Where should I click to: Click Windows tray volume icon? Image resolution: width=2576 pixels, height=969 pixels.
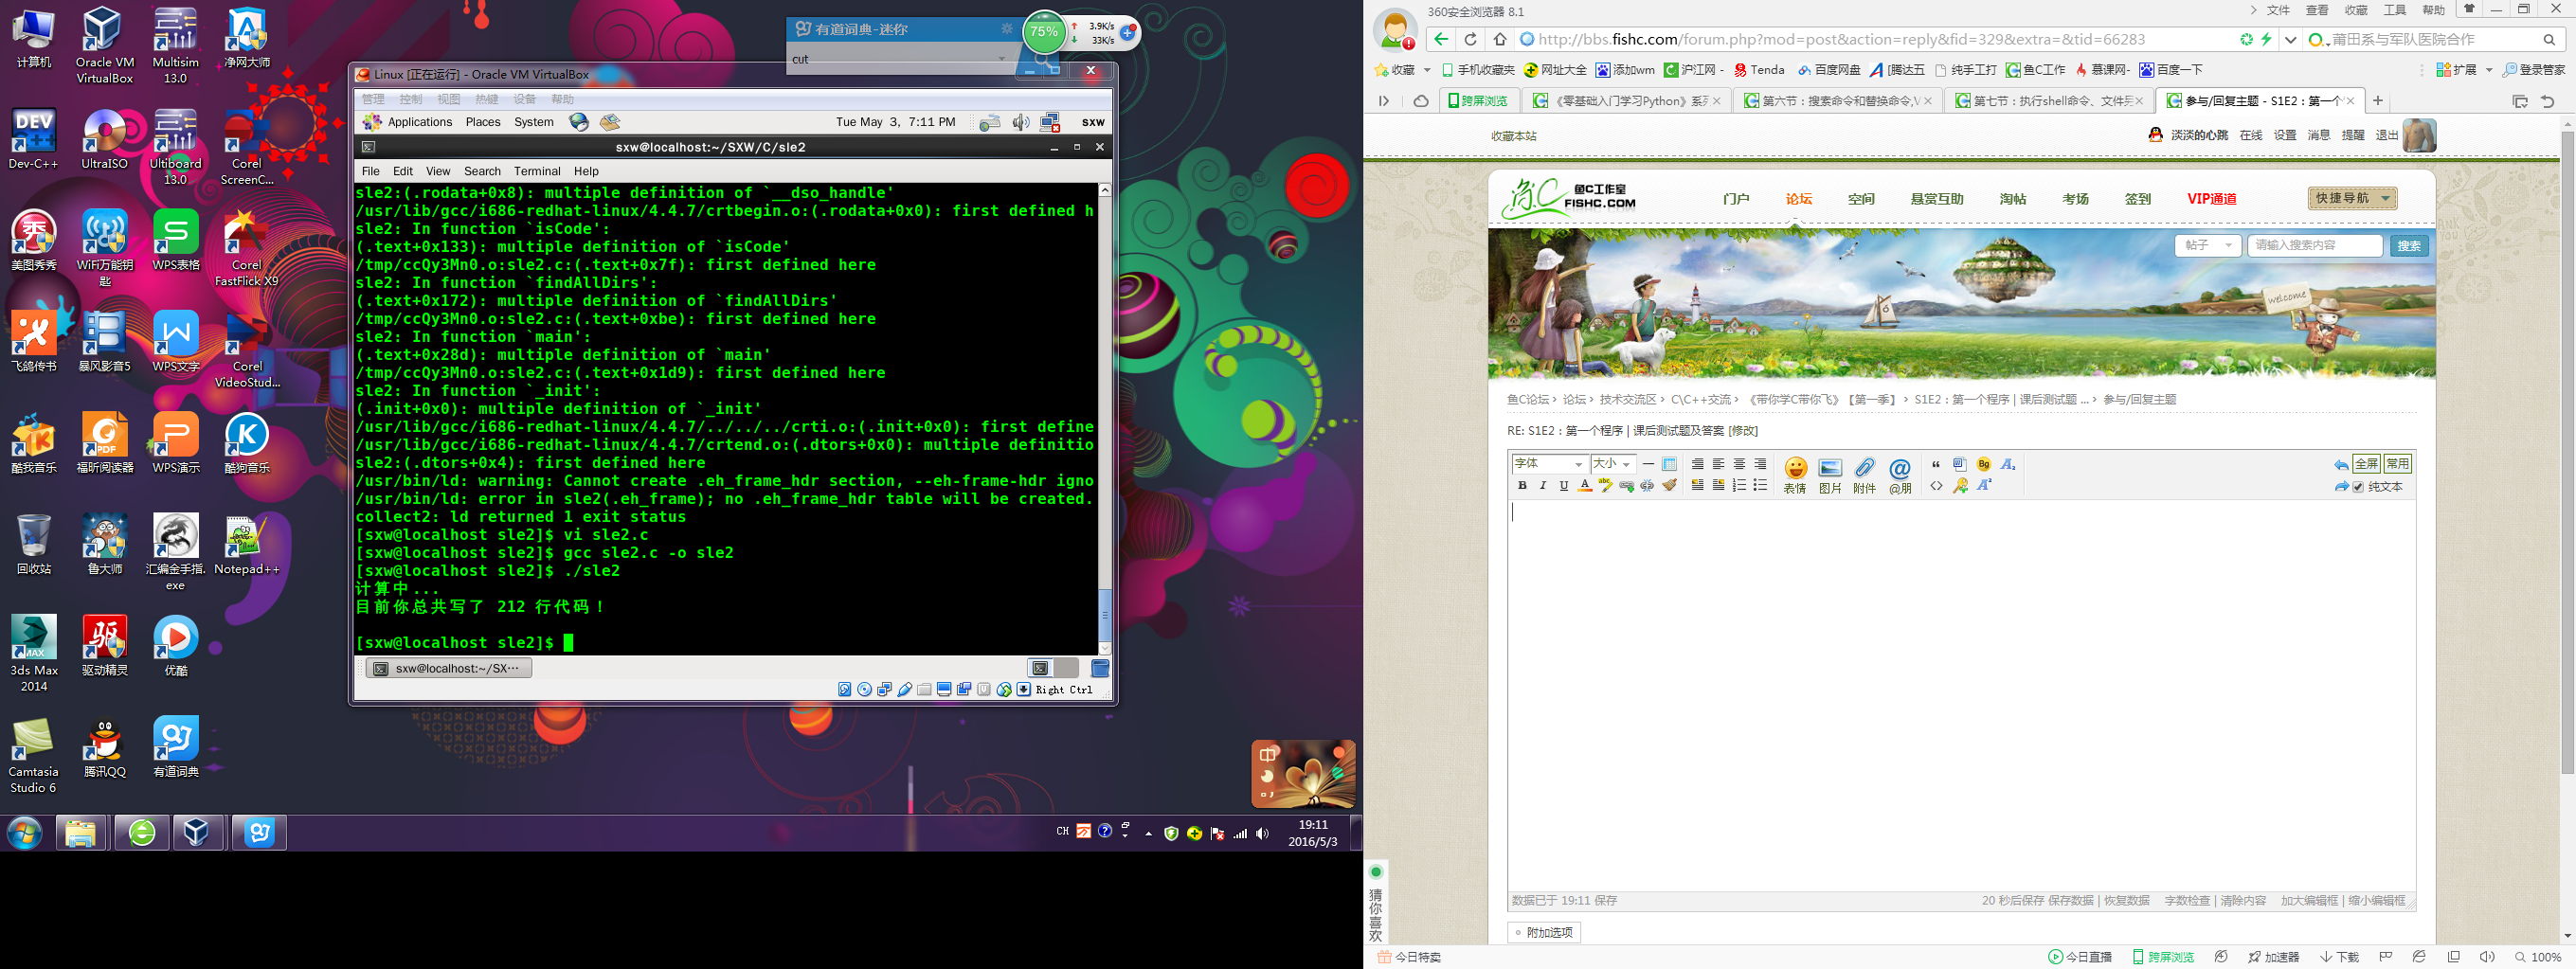(x=1262, y=833)
